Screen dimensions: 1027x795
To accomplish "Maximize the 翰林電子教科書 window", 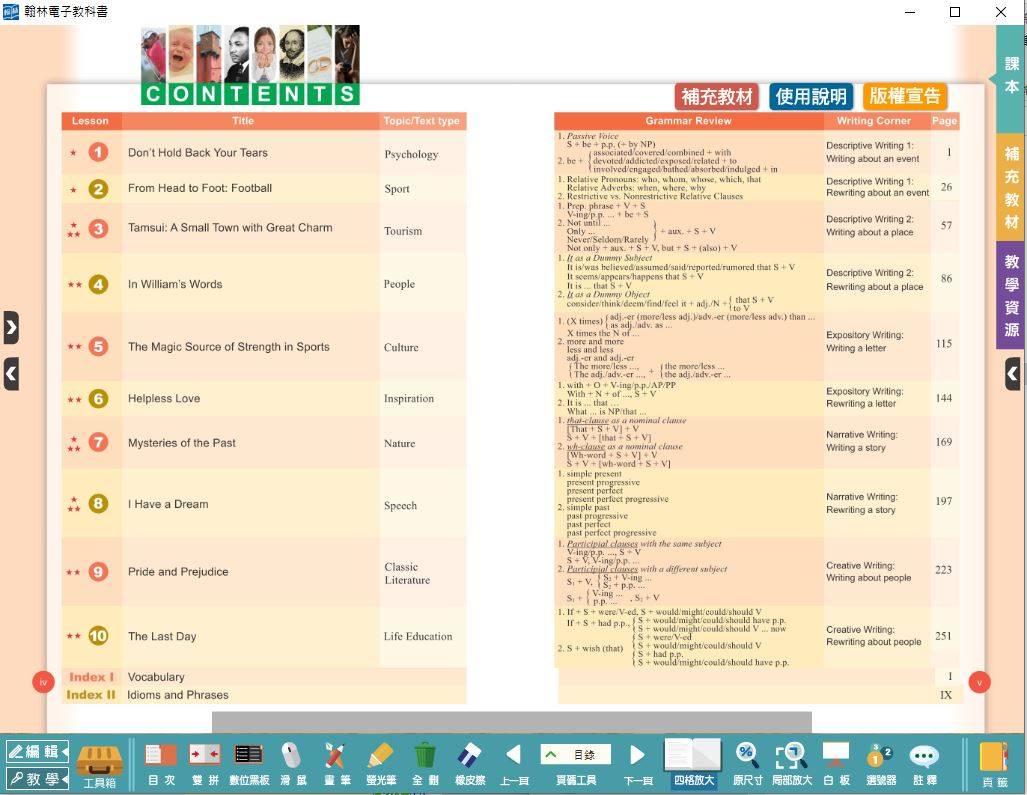I will pos(955,12).
